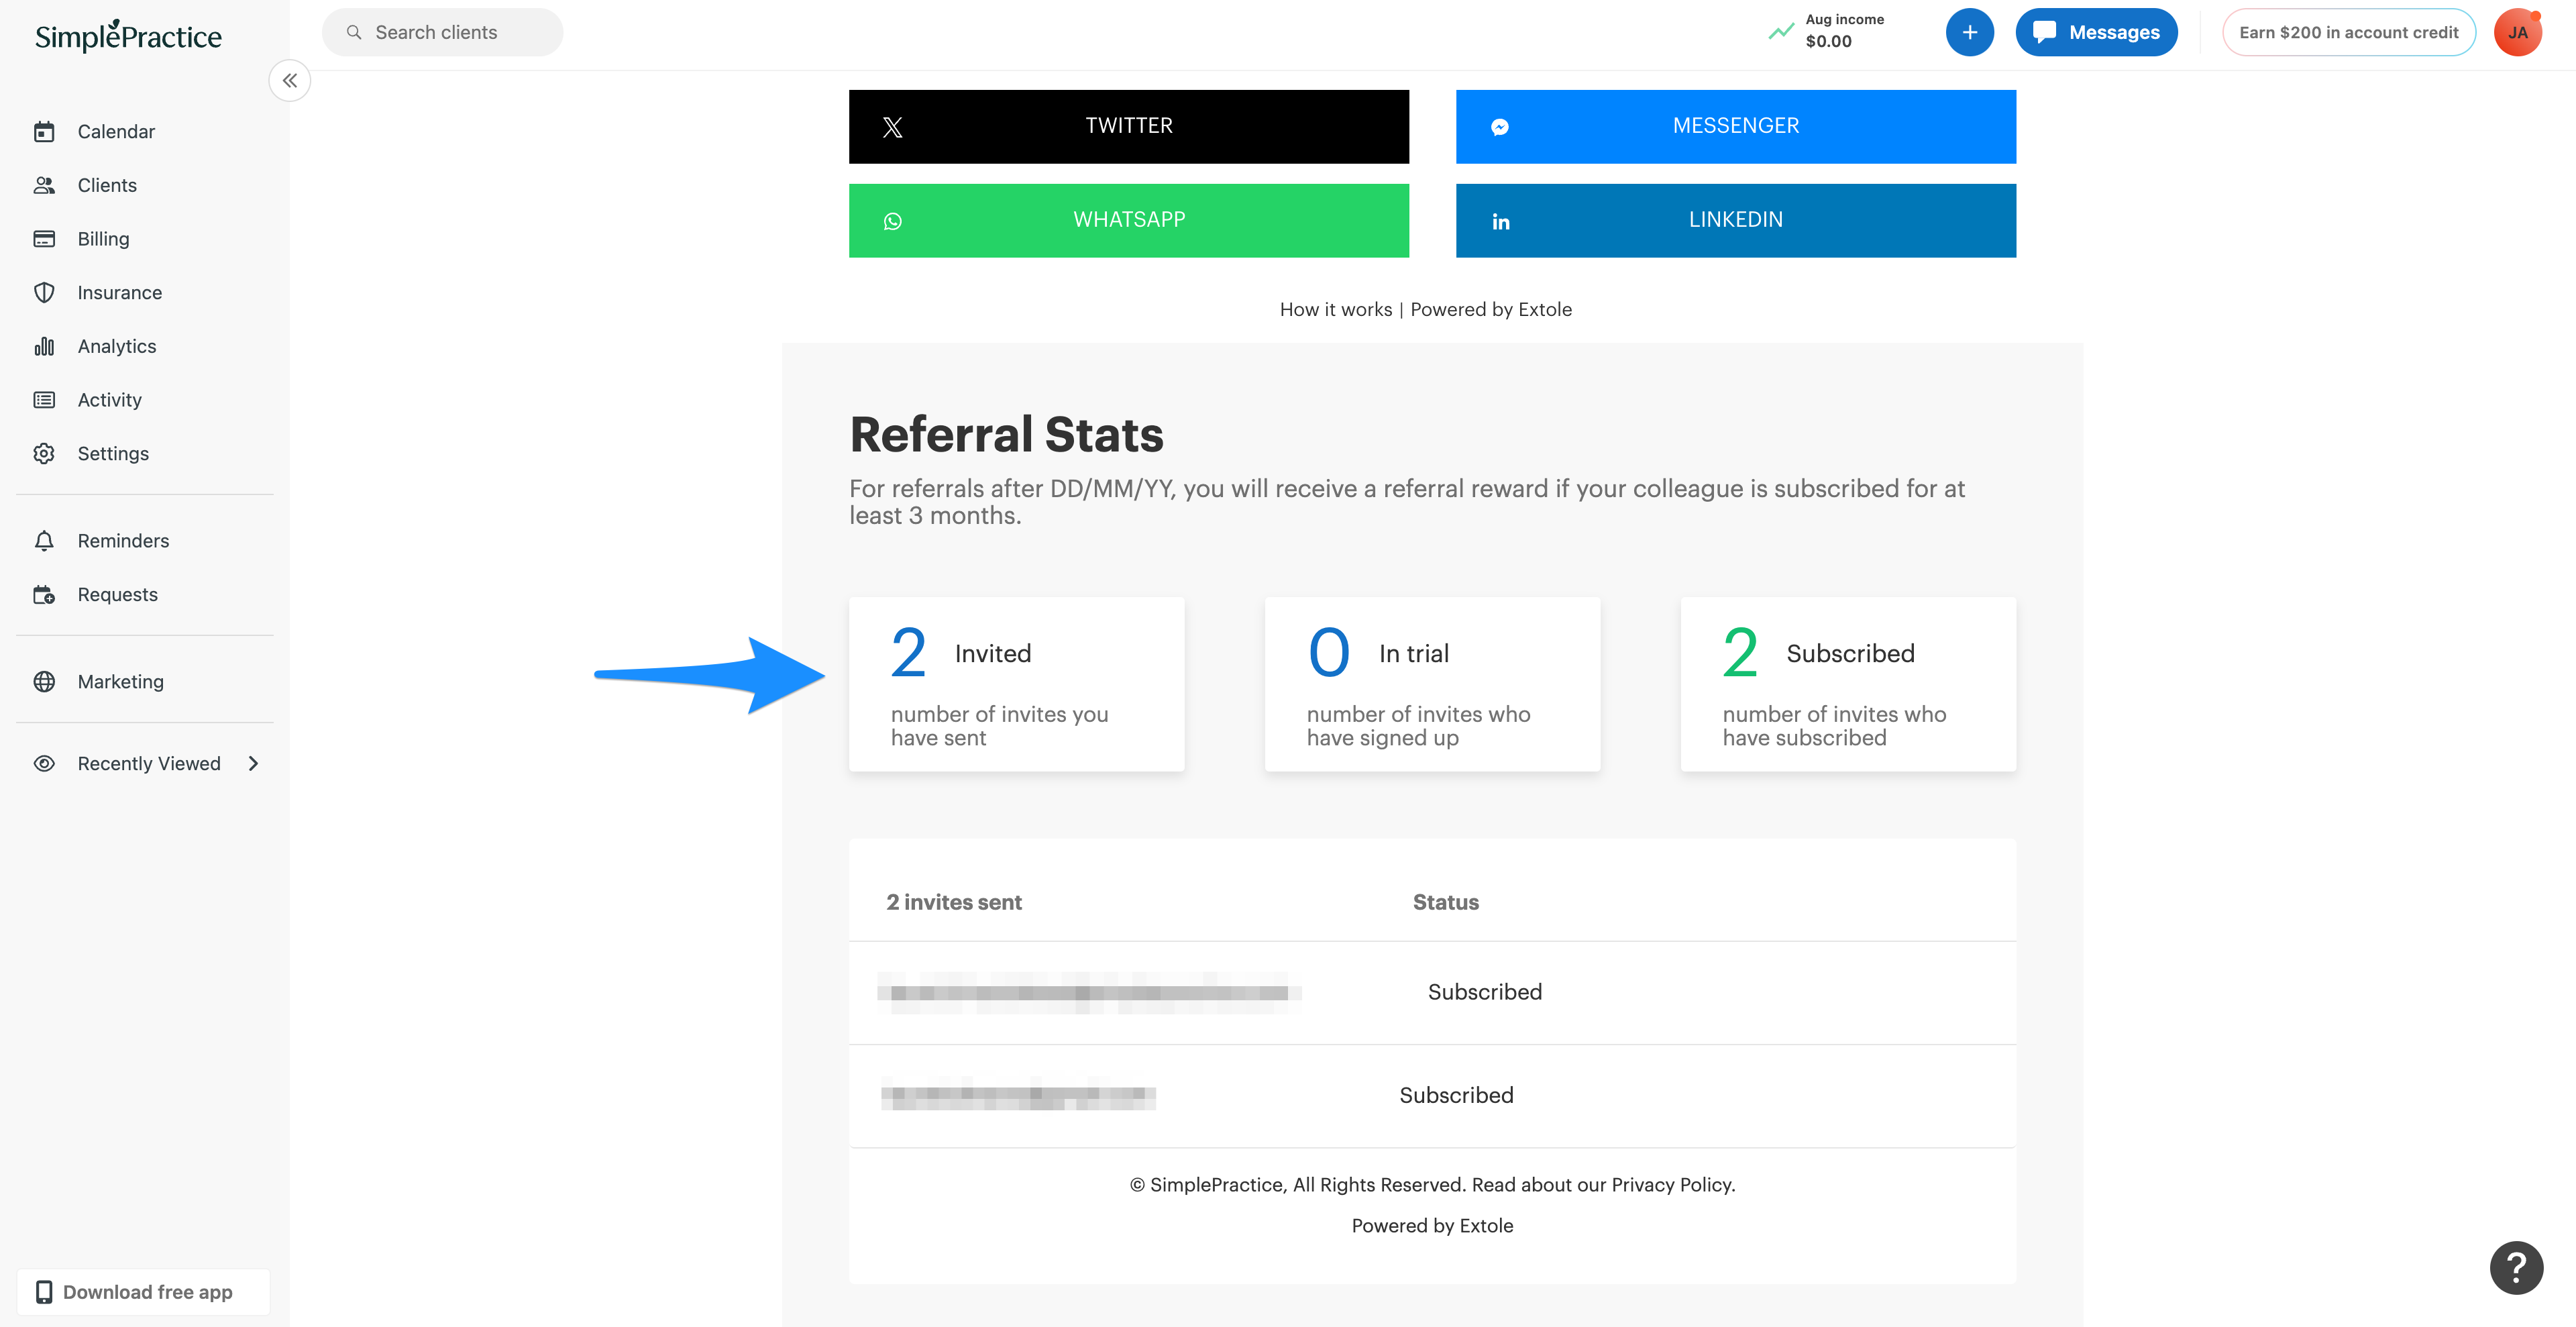The image size is (2576, 1327).
Task: Click the Download free app button
Action: click(x=143, y=1292)
